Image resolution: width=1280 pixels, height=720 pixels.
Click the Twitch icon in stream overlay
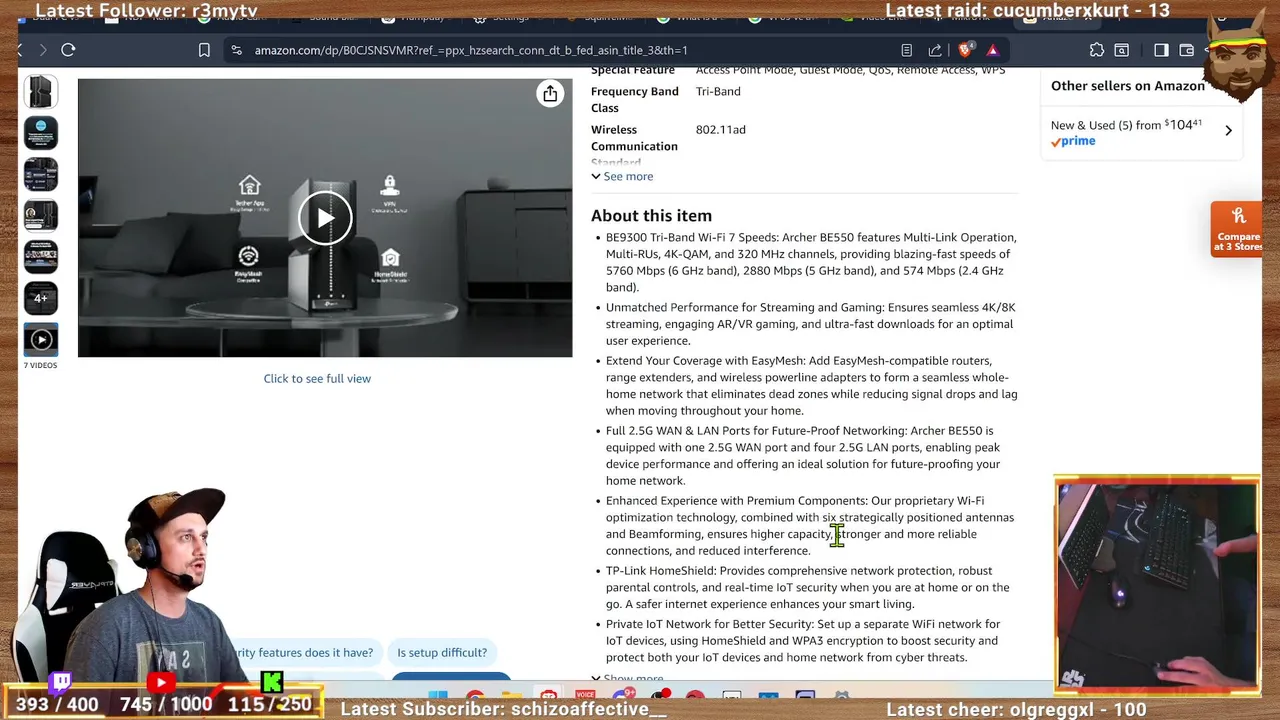tap(60, 683)
